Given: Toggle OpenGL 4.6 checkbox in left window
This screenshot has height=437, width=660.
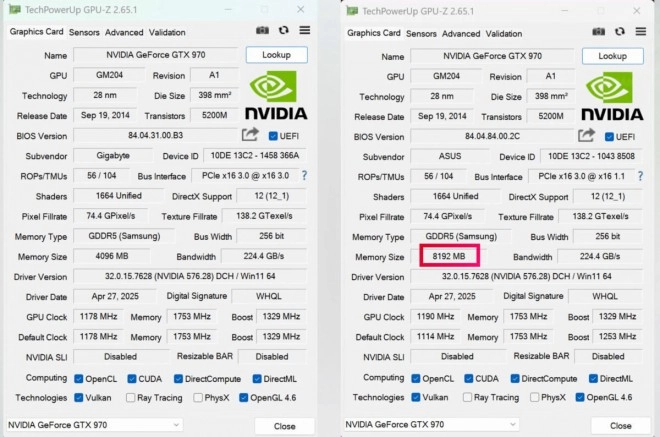Looking at the screenshot, I should 243,397.
